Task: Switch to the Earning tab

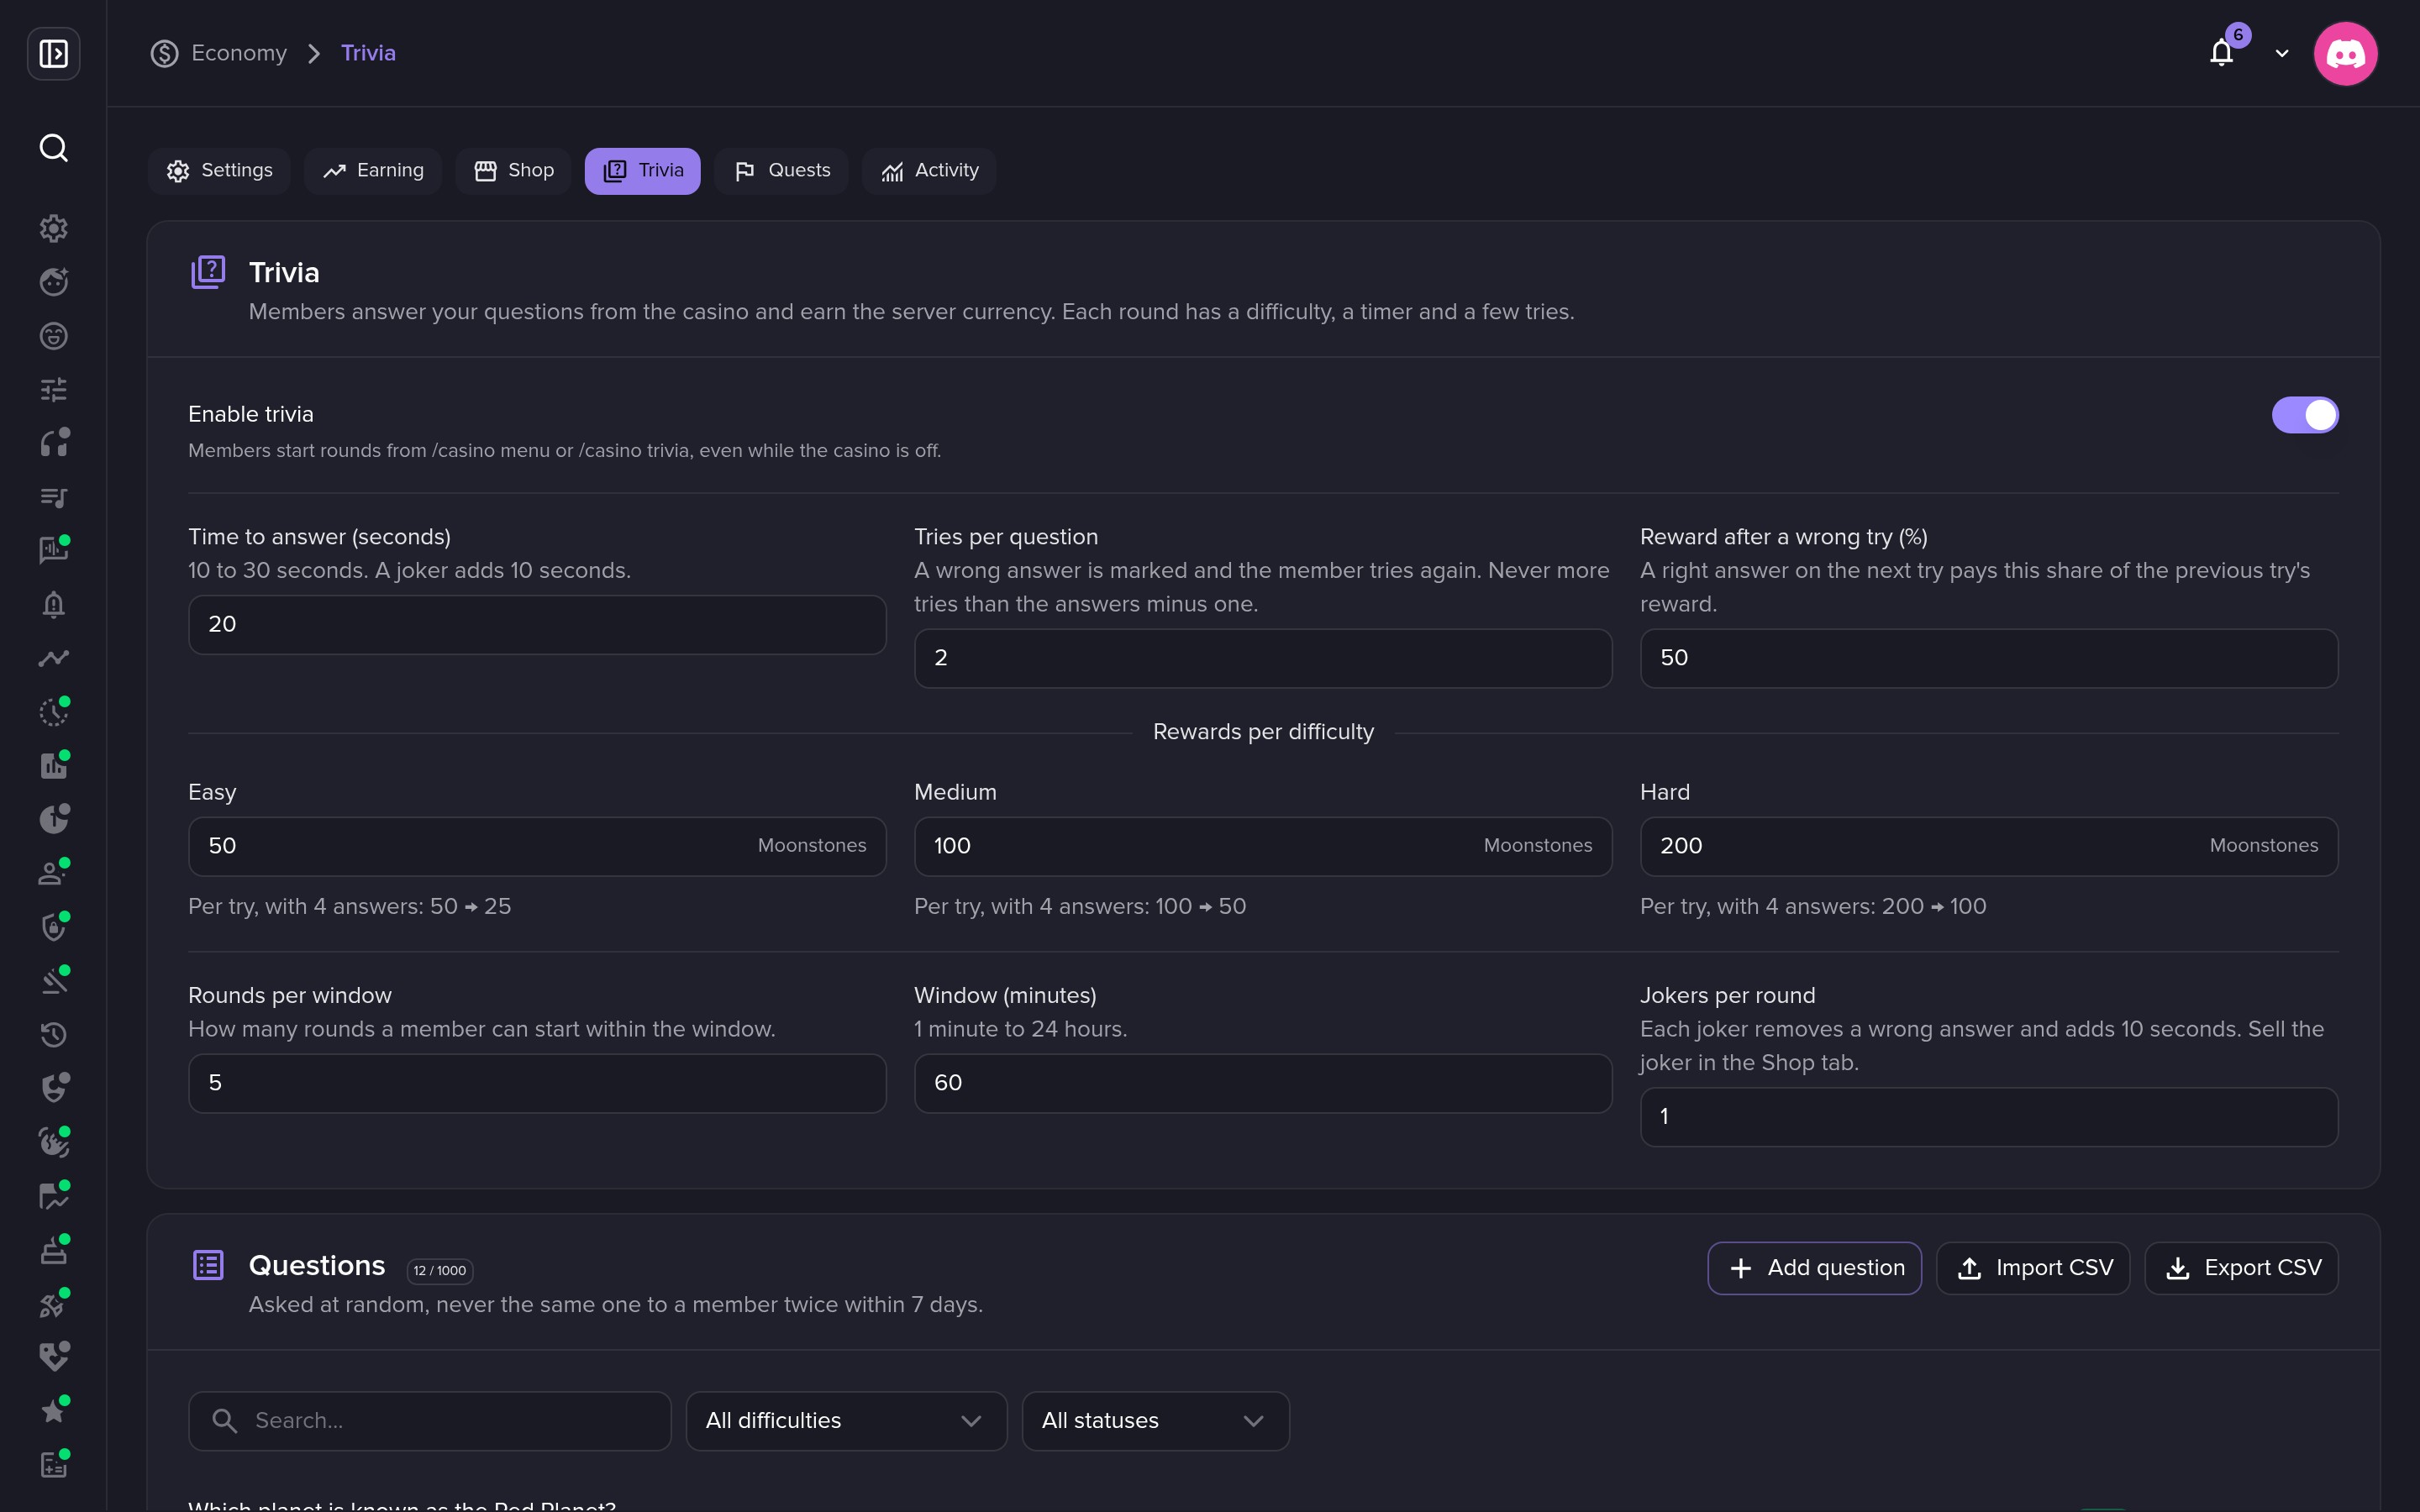Action: click(x=373, y=171)
